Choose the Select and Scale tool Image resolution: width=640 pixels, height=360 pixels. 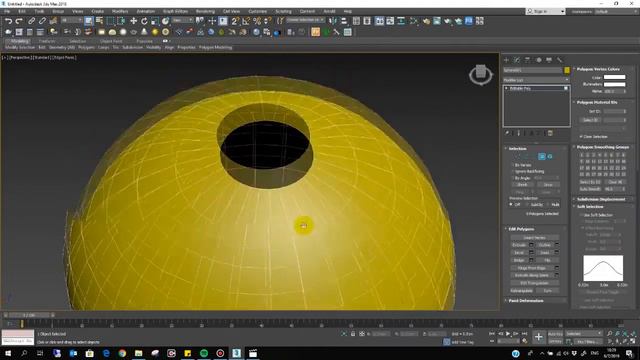pyautogui.click(x=155, y=21)
